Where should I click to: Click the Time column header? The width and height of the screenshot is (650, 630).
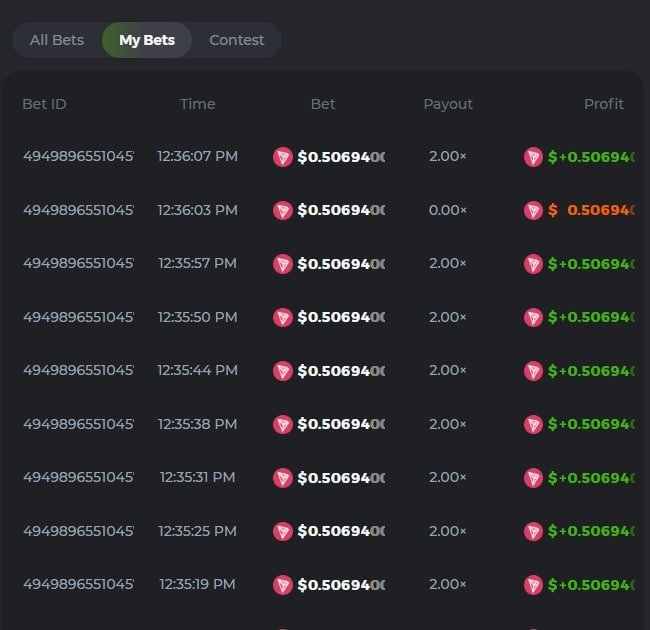(197, 104)
